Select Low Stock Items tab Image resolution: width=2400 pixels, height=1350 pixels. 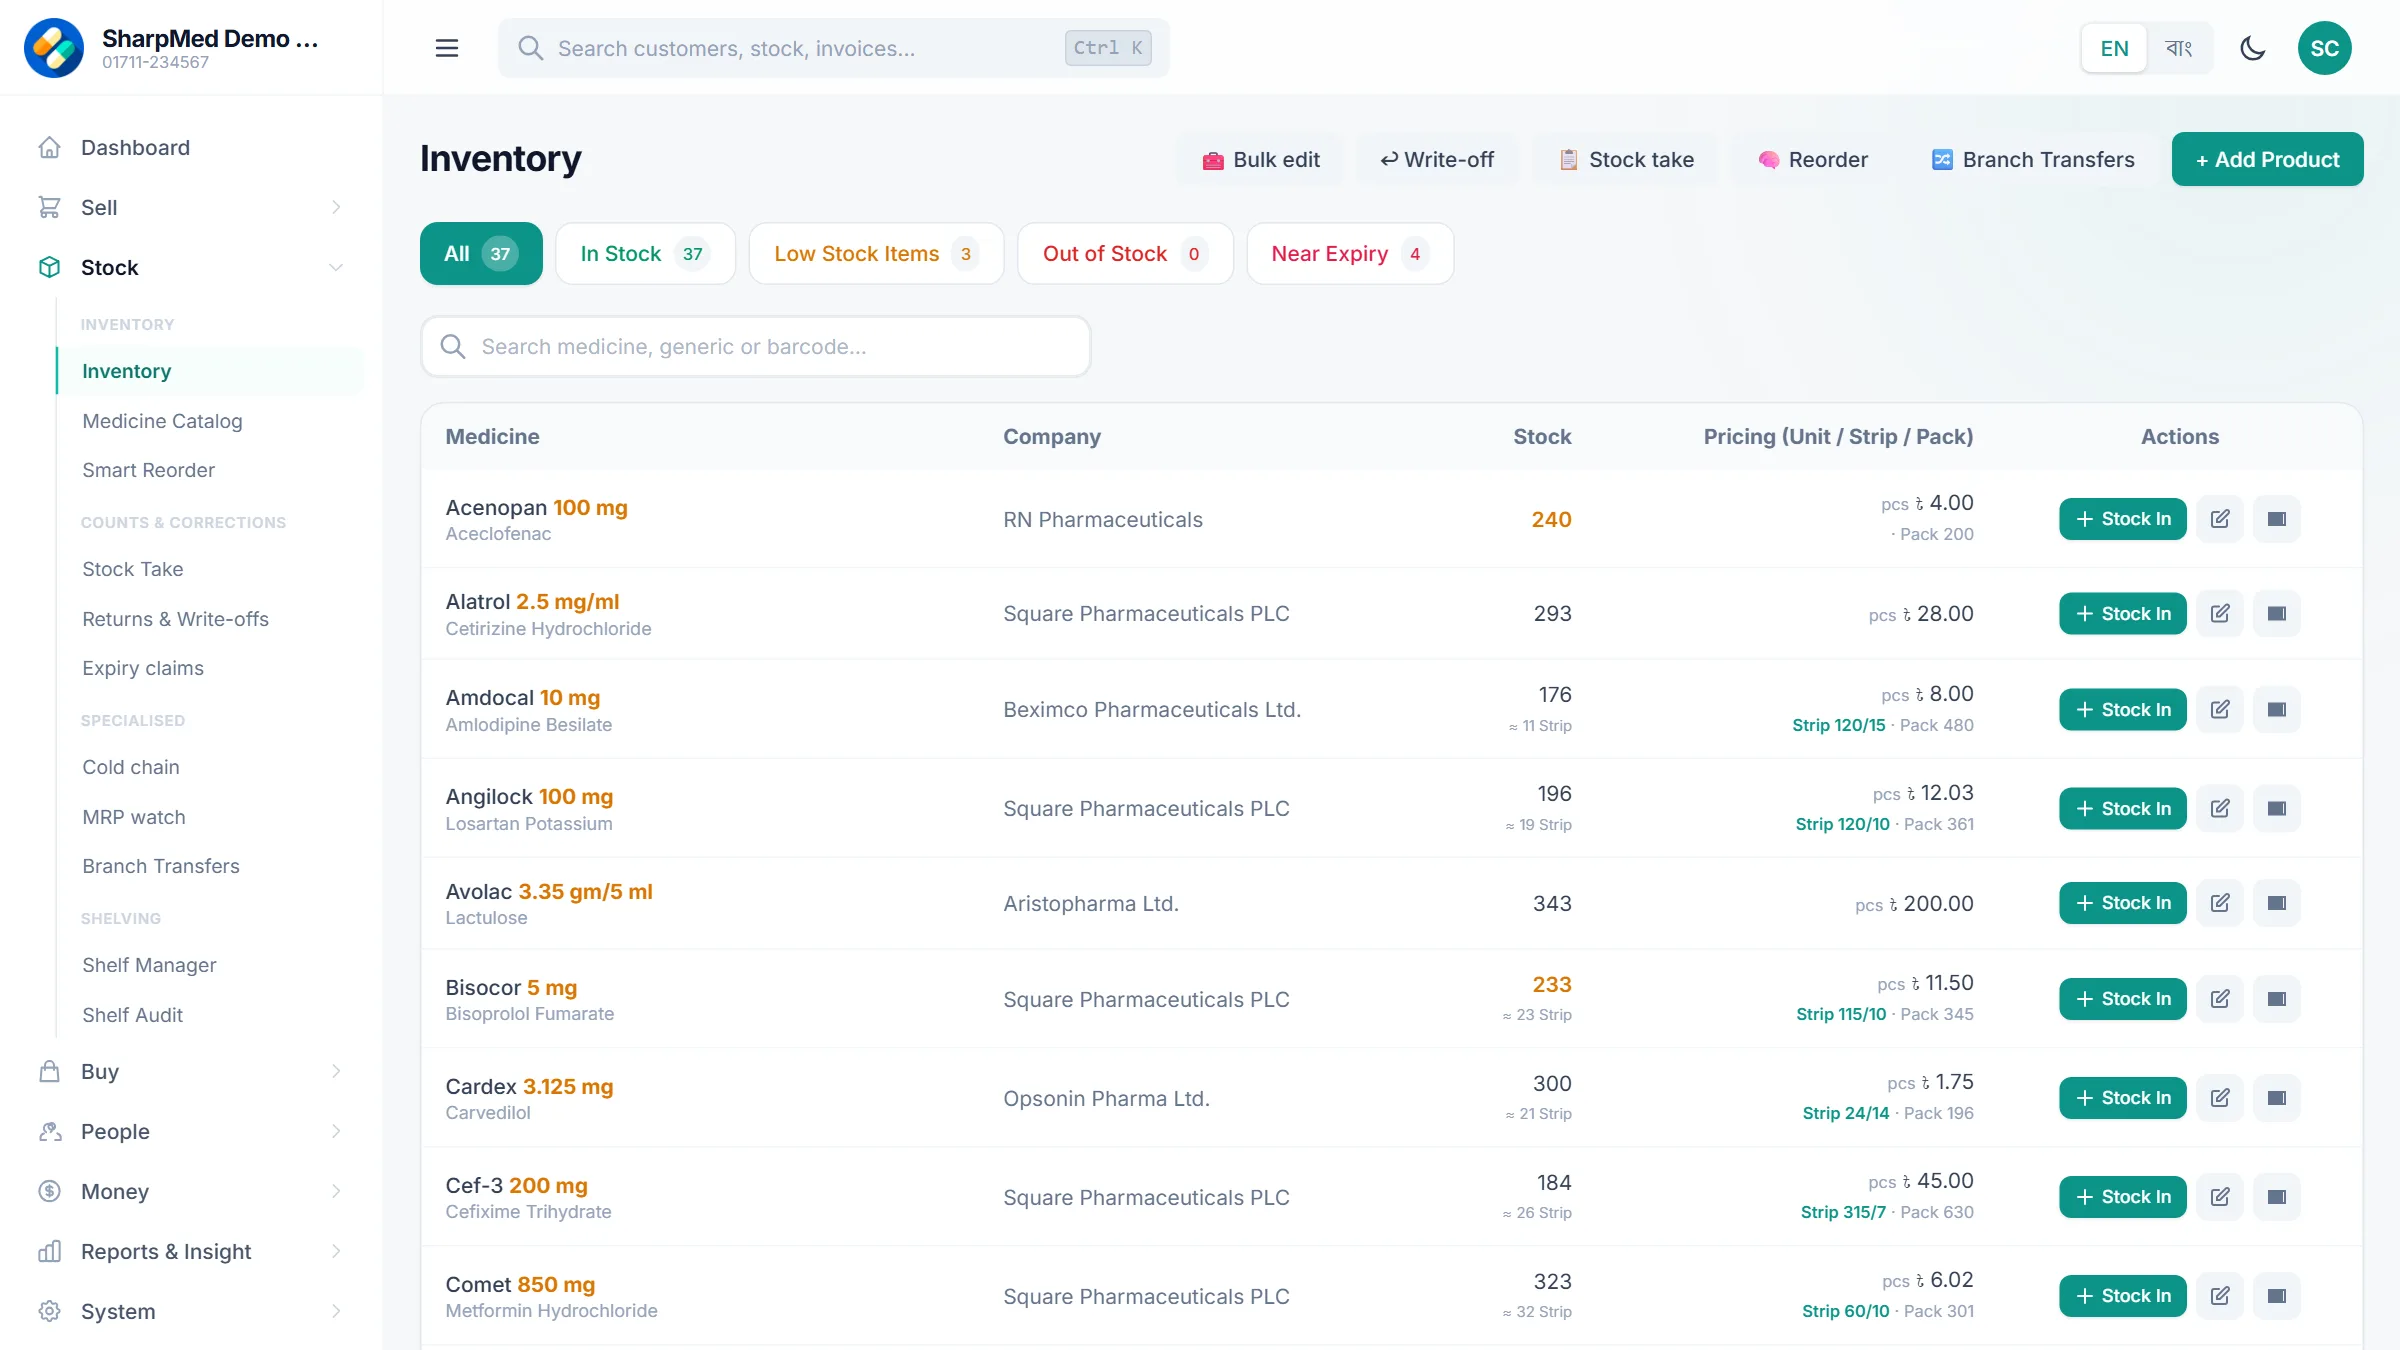coord(876,254)
